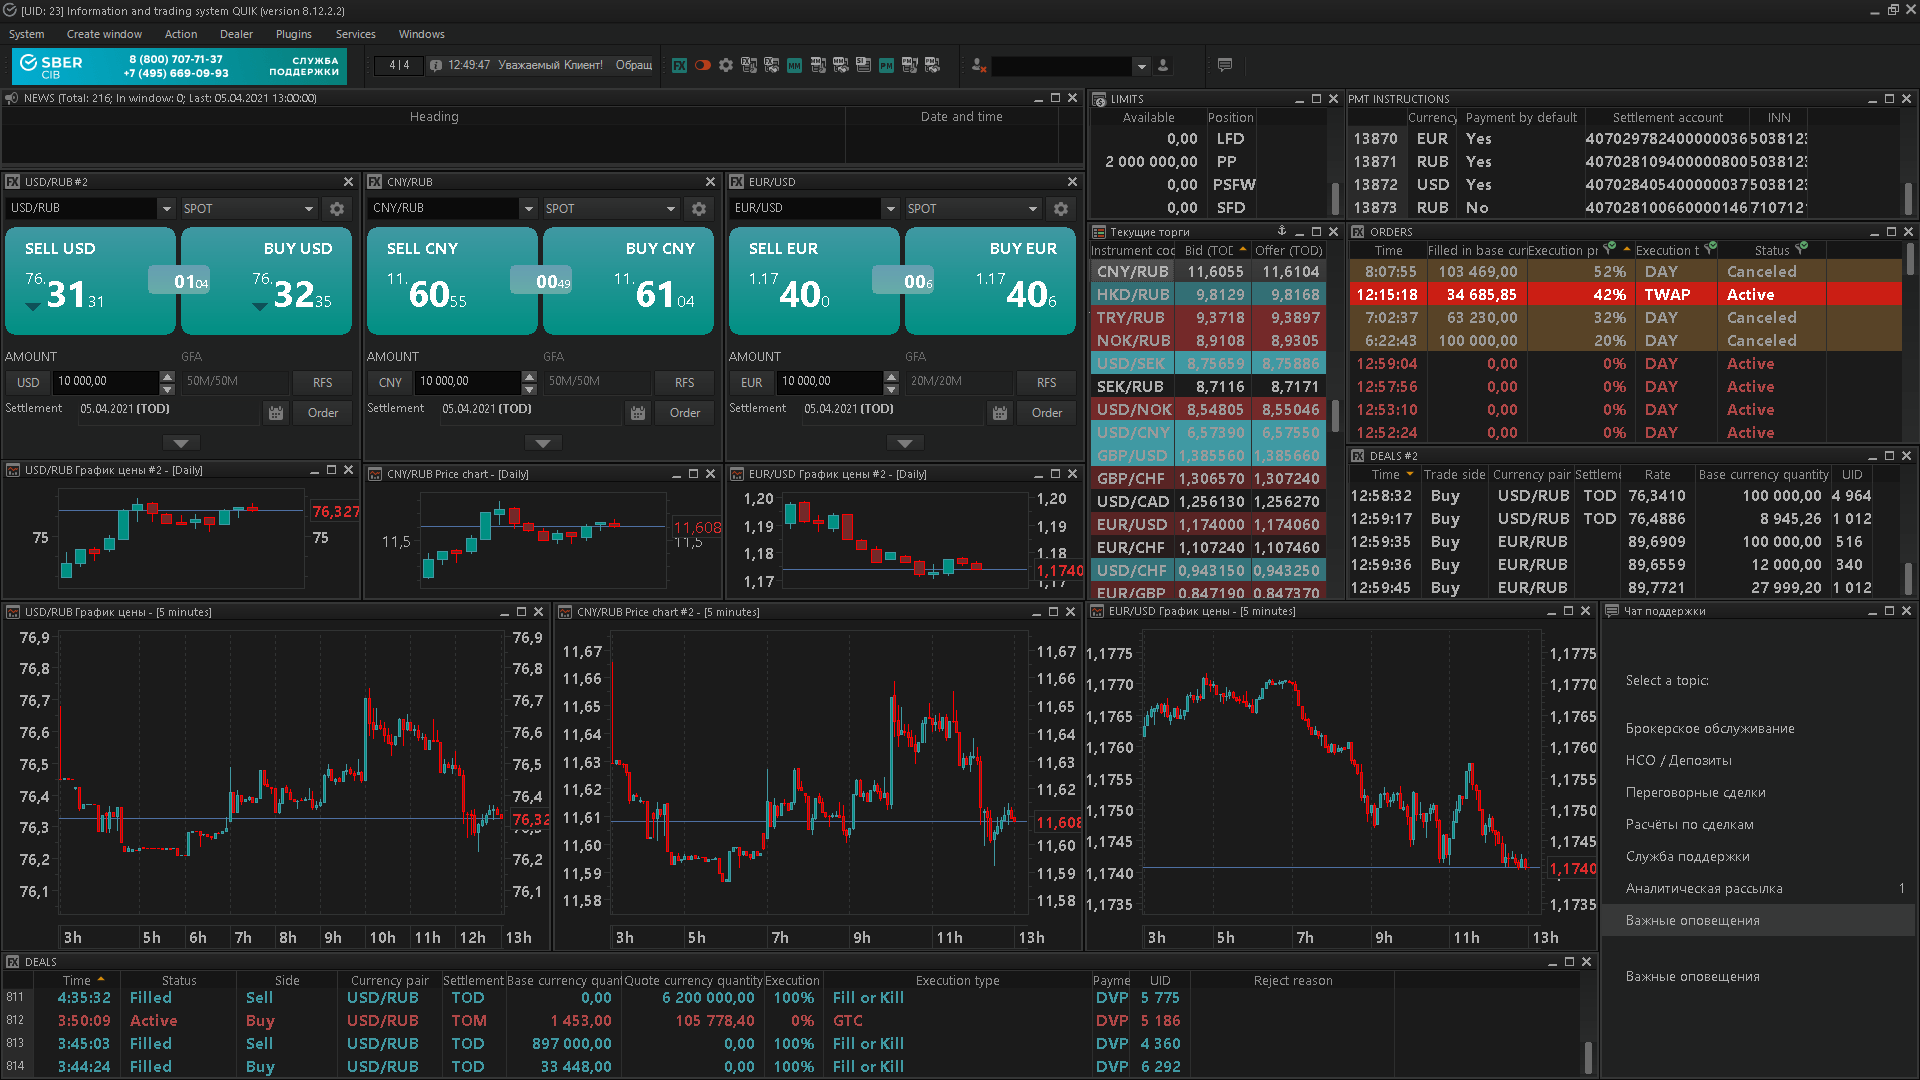Image resolution: width=1920 pixels, height=1080 pixels.
Task: Expand the USD/RUB currency pair dropdown
Action: [166, 209]
